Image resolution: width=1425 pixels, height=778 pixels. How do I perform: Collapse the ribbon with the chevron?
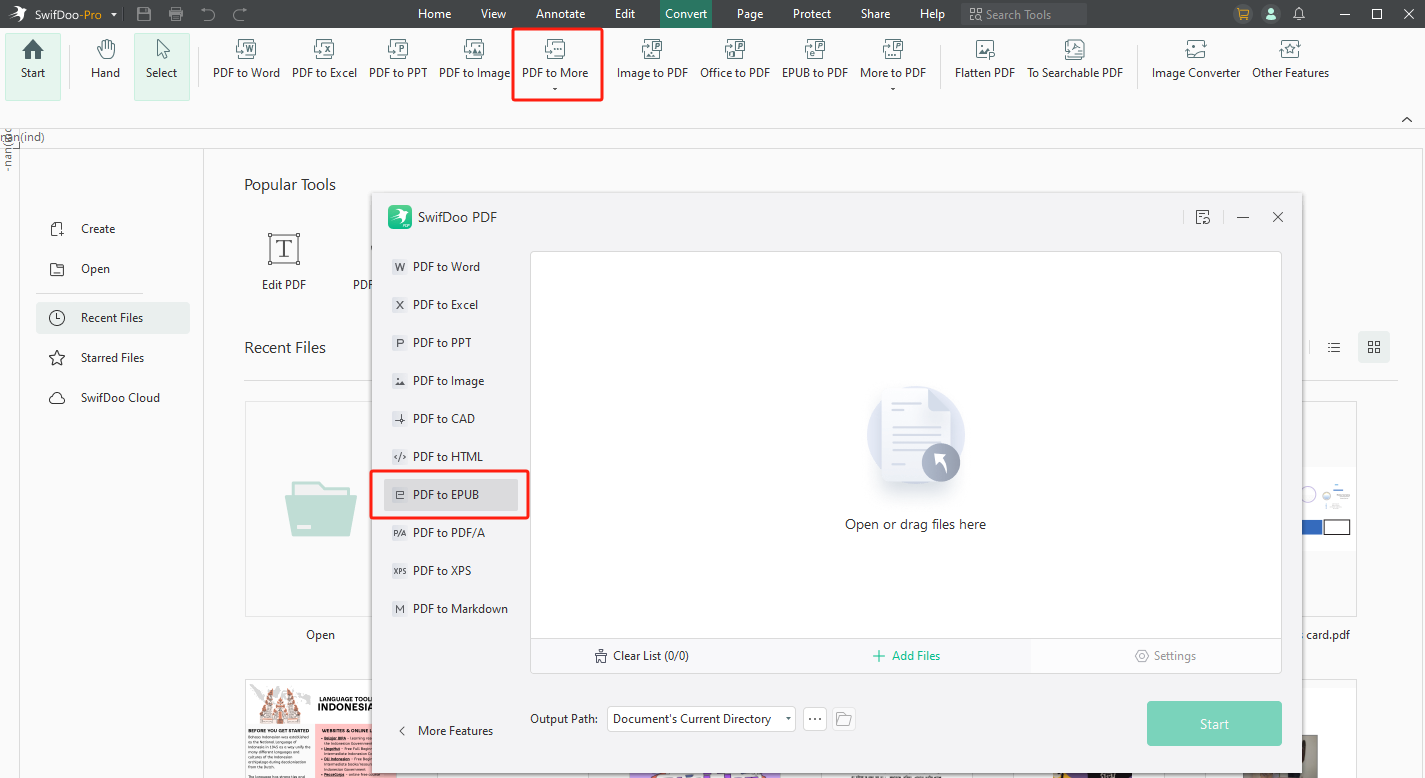pyautogui.click(x=1407, y=120)
